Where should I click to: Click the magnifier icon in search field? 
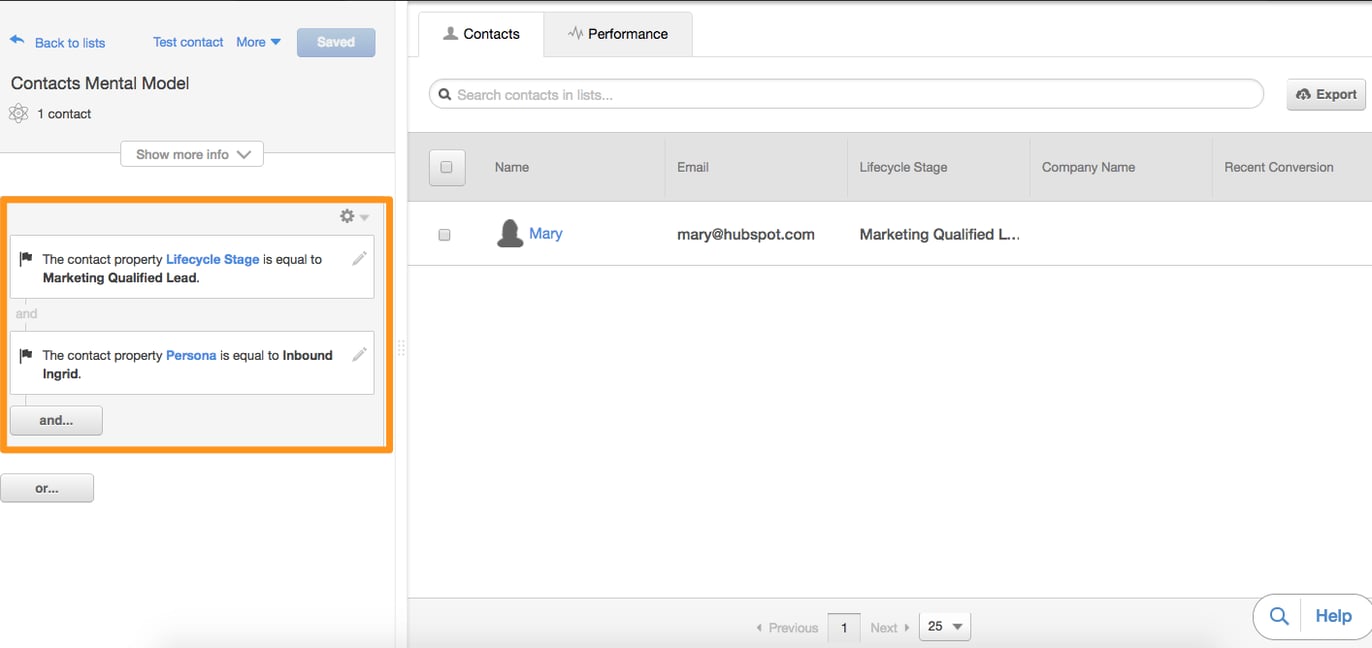click(446, 94)
